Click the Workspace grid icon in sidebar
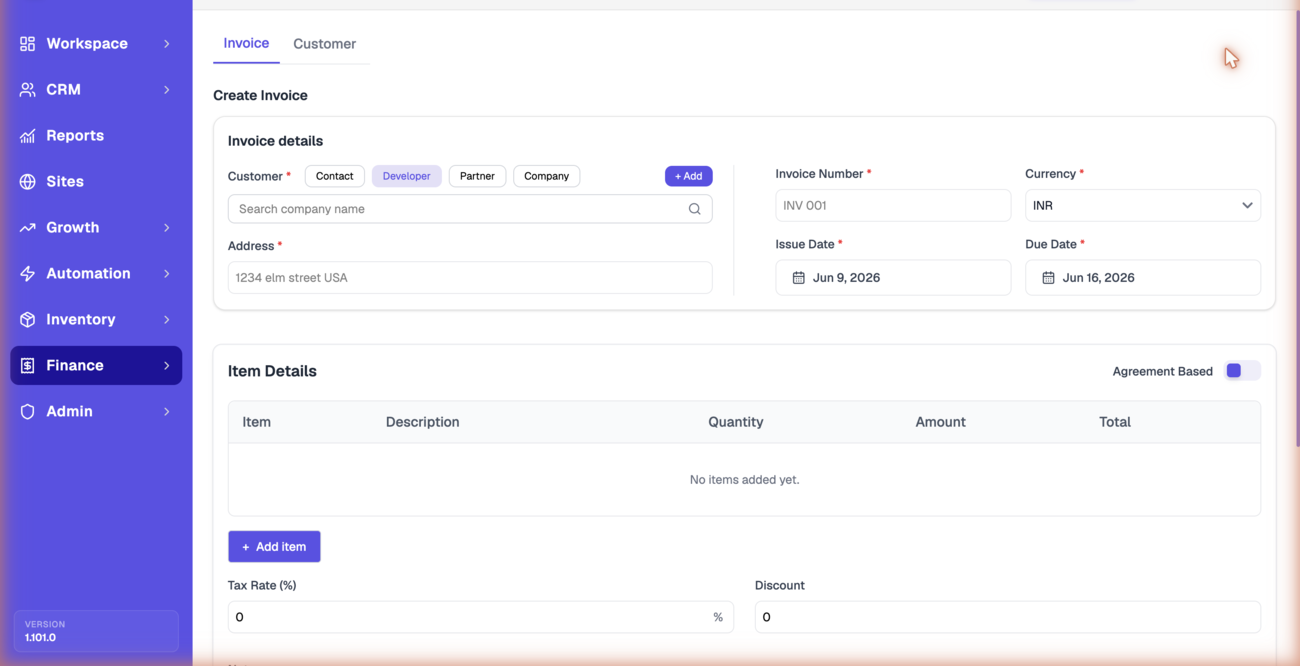 click(x=27, y=44)
